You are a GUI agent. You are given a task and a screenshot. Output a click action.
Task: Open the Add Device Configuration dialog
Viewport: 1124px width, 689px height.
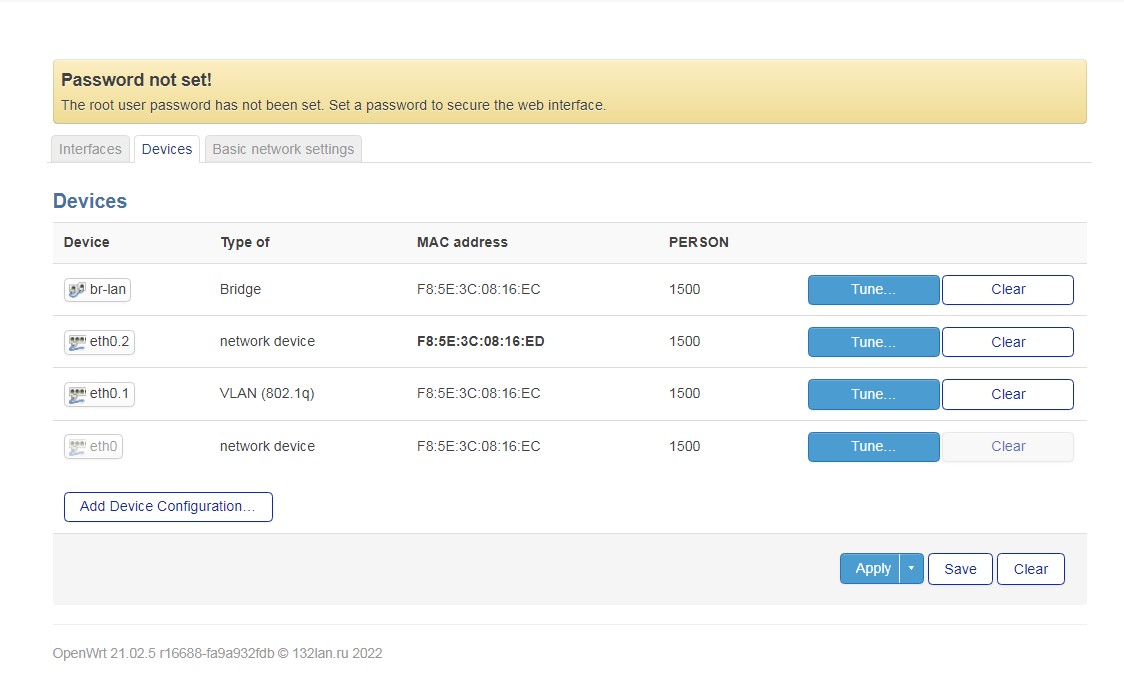pos(168,507)
